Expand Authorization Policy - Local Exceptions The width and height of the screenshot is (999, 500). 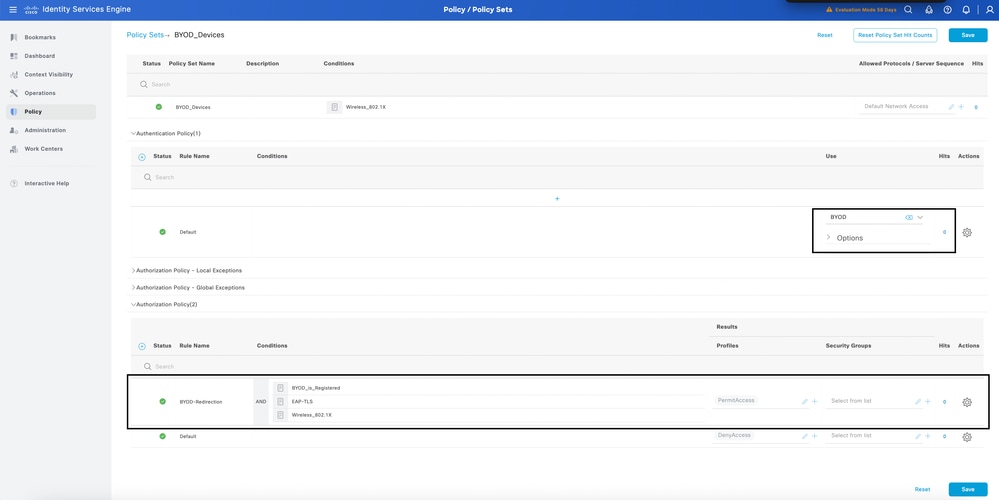(x=133, y=271)
